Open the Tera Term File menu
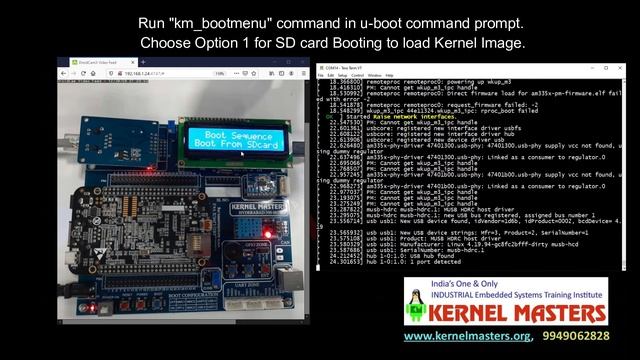Screen dimensions: 640x360 tap(321, 76)
